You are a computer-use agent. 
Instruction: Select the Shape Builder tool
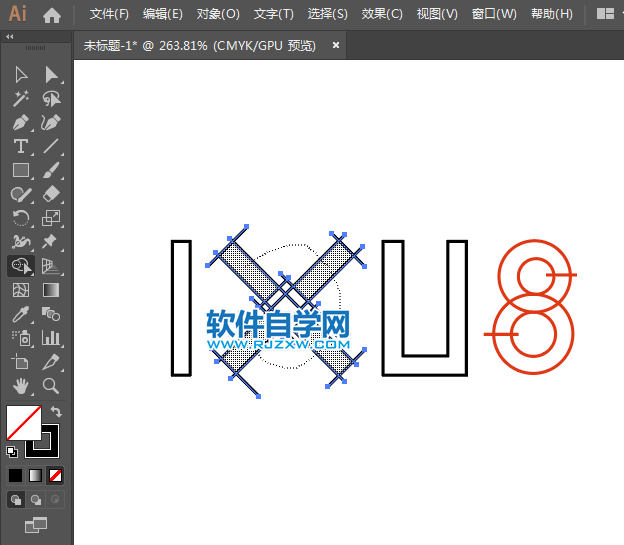(x=21, y=266)
